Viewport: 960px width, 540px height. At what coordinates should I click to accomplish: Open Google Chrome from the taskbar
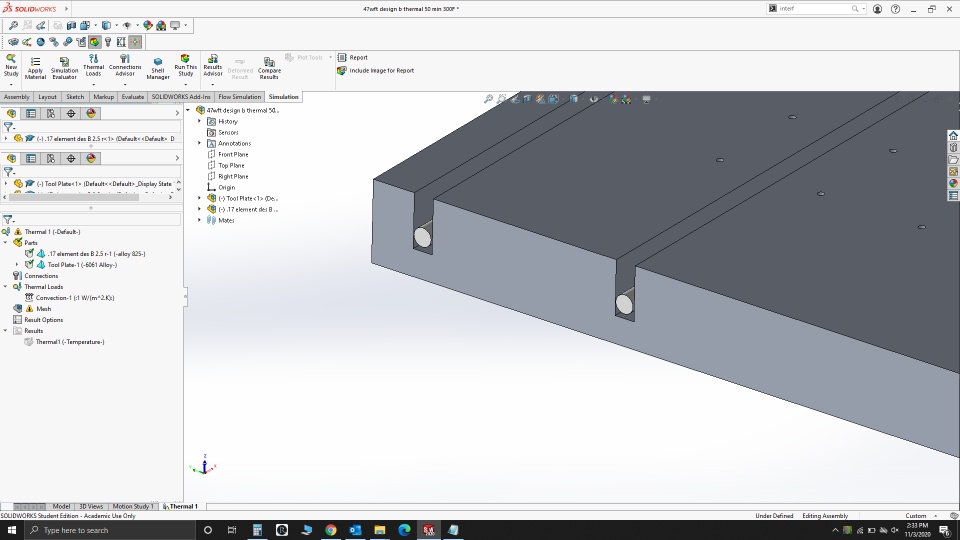331,530
